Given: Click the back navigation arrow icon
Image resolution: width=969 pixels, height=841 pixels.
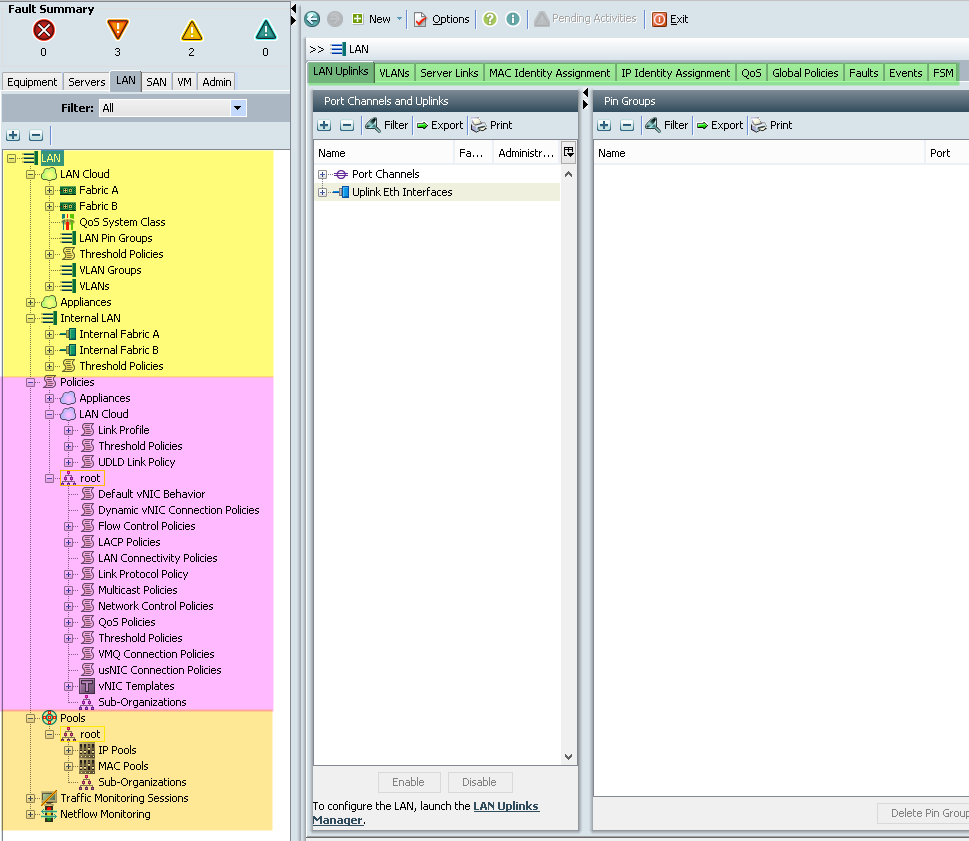Looking at the screenshot, I should tap(312, 19).
